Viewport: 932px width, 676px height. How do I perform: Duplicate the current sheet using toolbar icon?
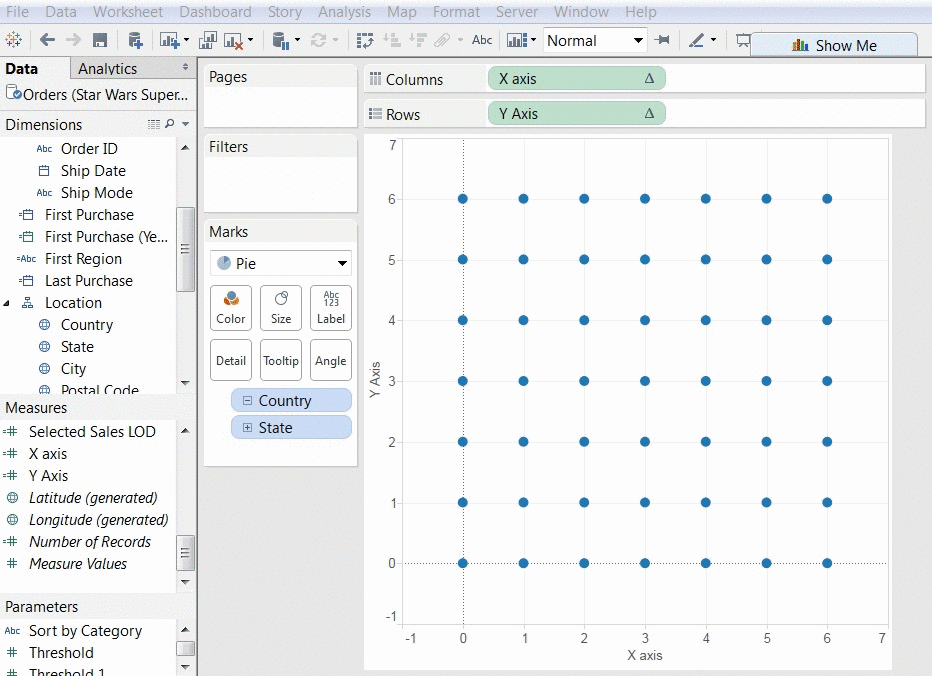pyautogui.click(x=207, y=40)
